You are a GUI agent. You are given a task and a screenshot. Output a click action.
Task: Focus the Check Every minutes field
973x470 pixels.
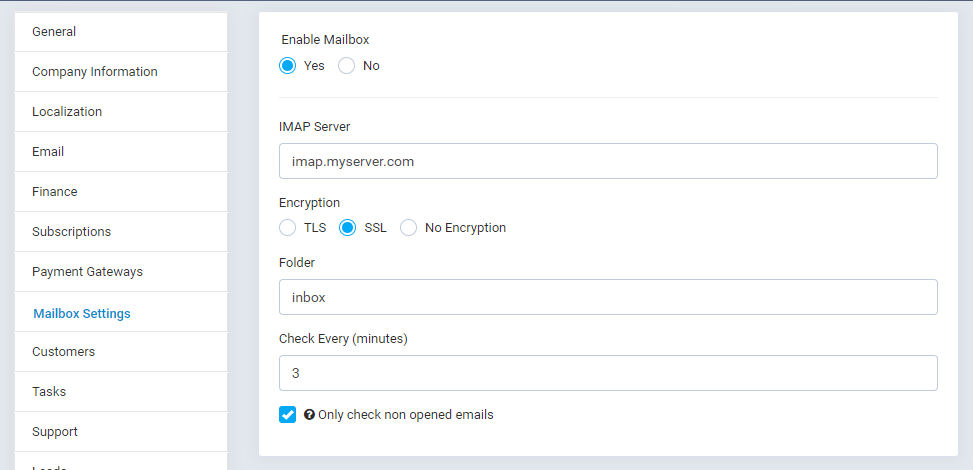pos(608,373)
